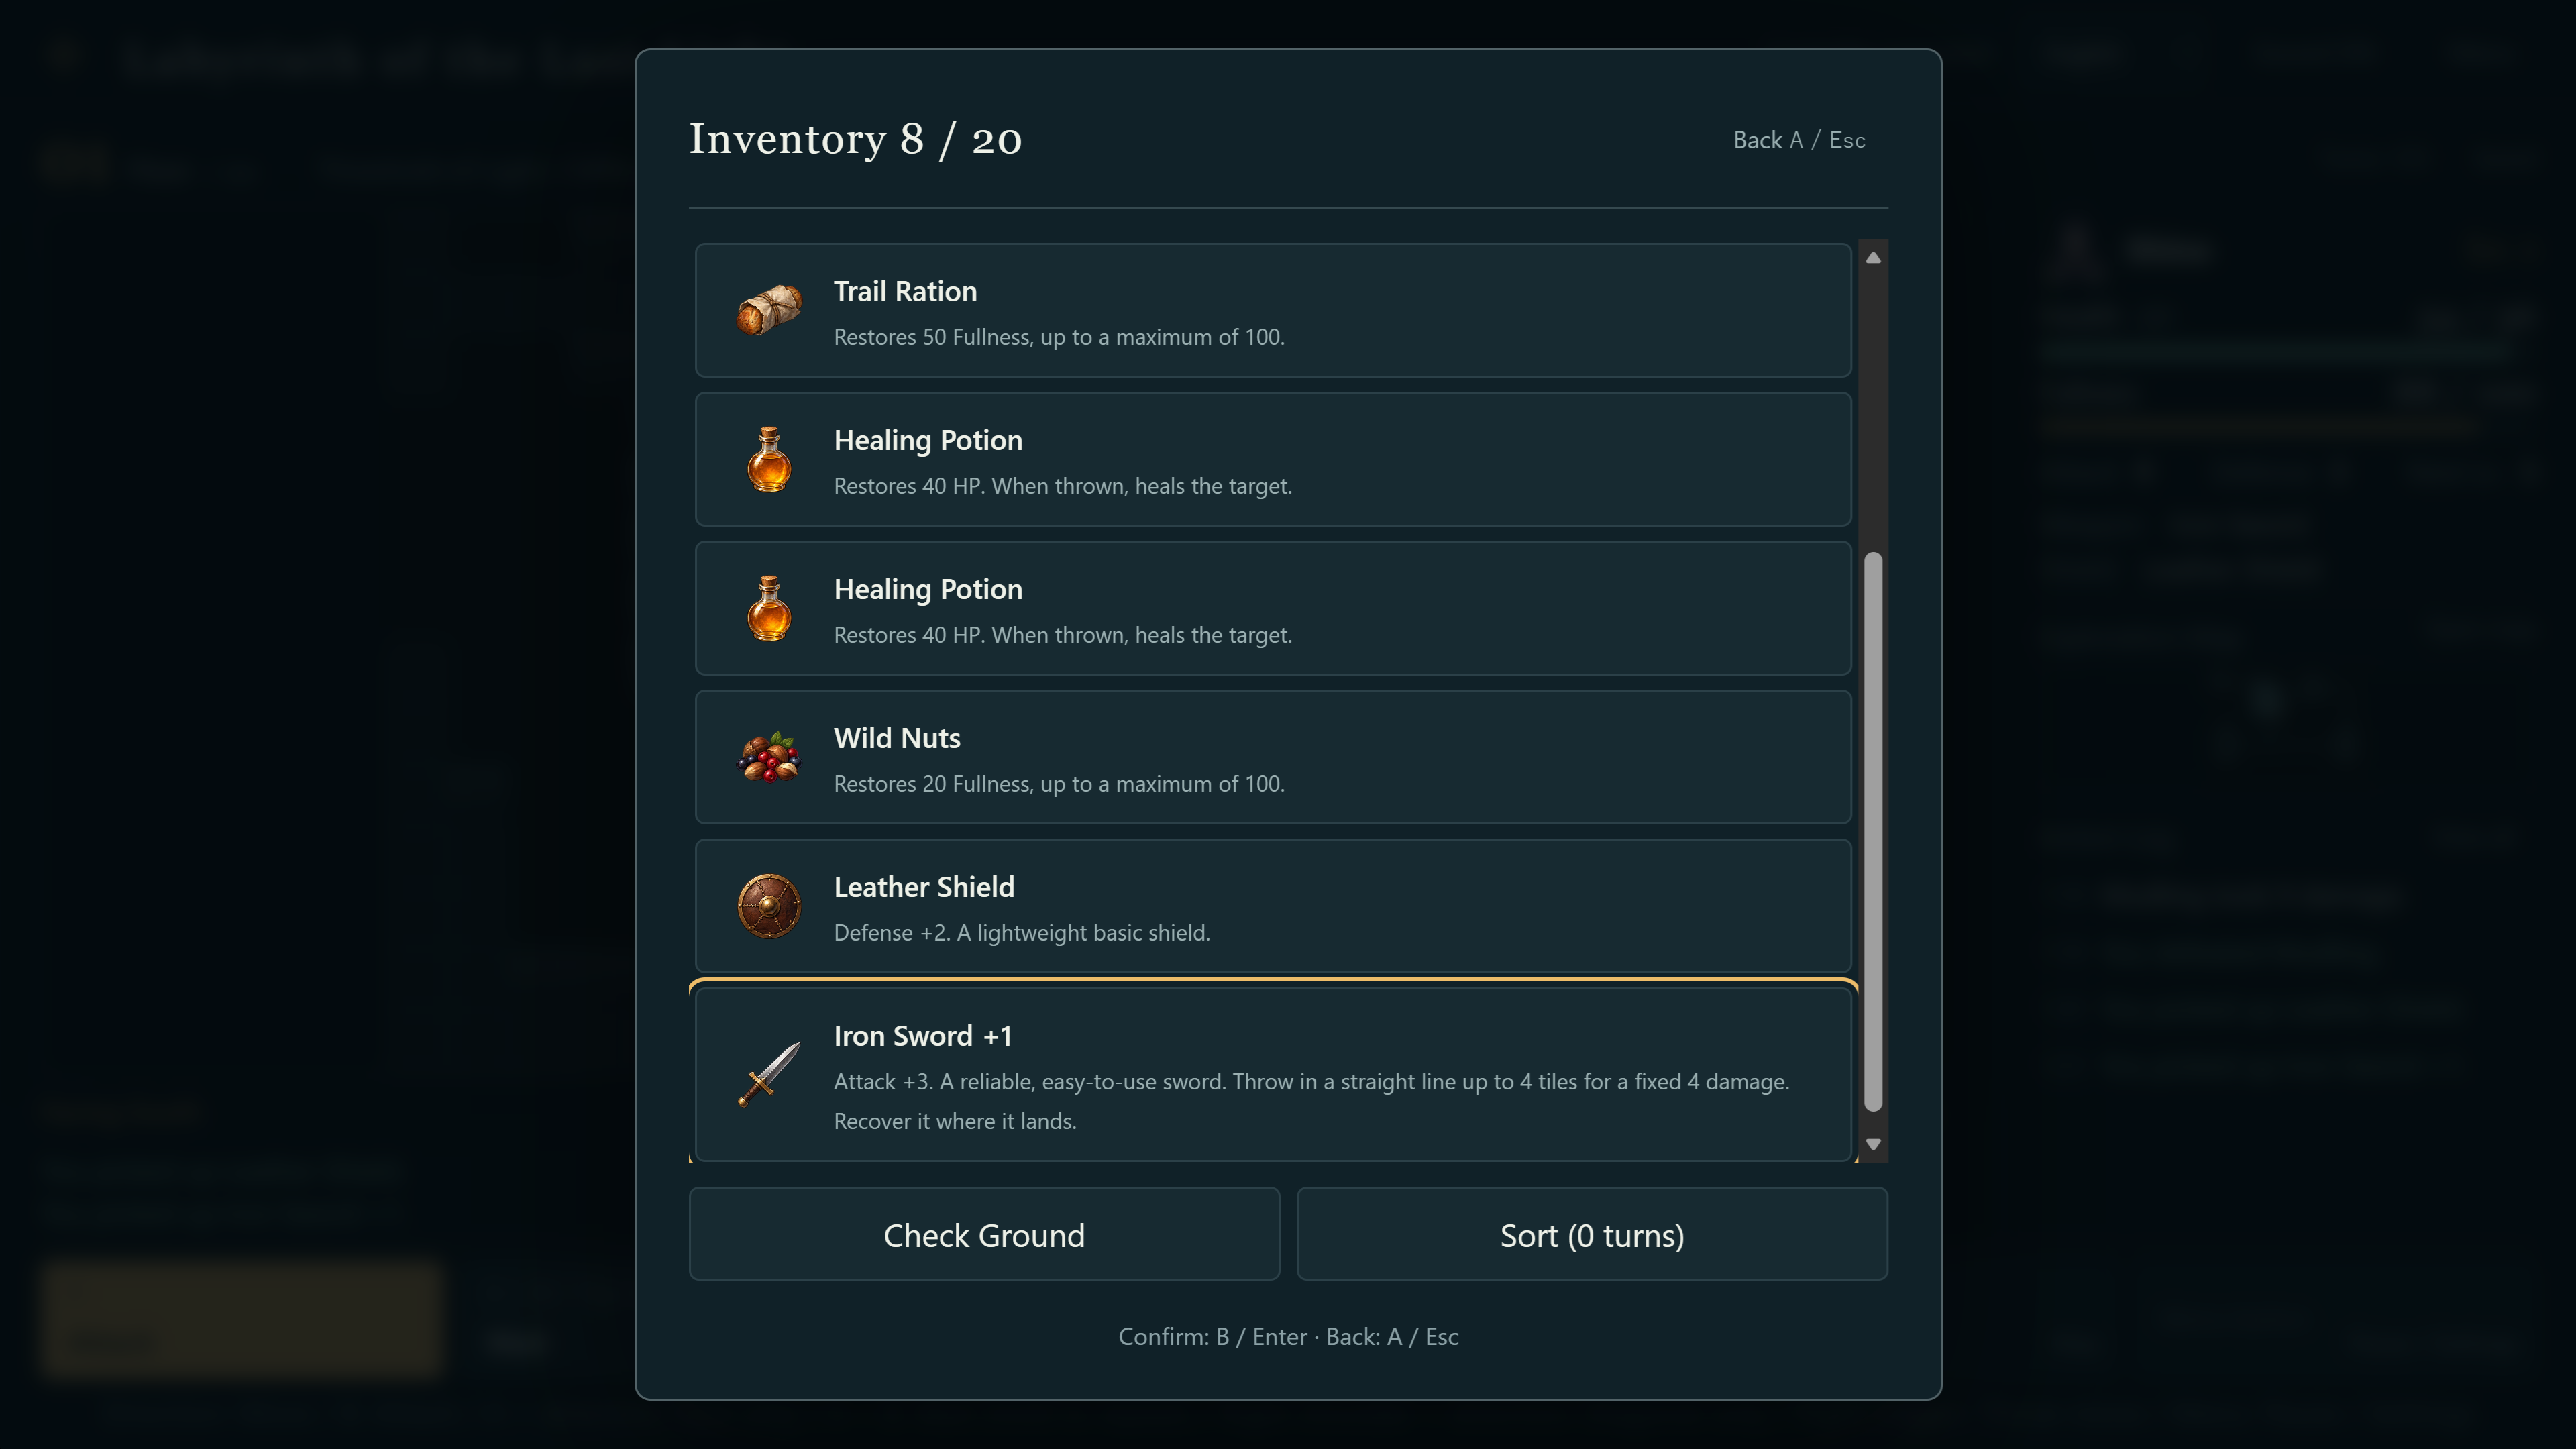2576x1449 pixels.
Task: Click the first Healing Potion flask icon
Action: tap(769, 459)
